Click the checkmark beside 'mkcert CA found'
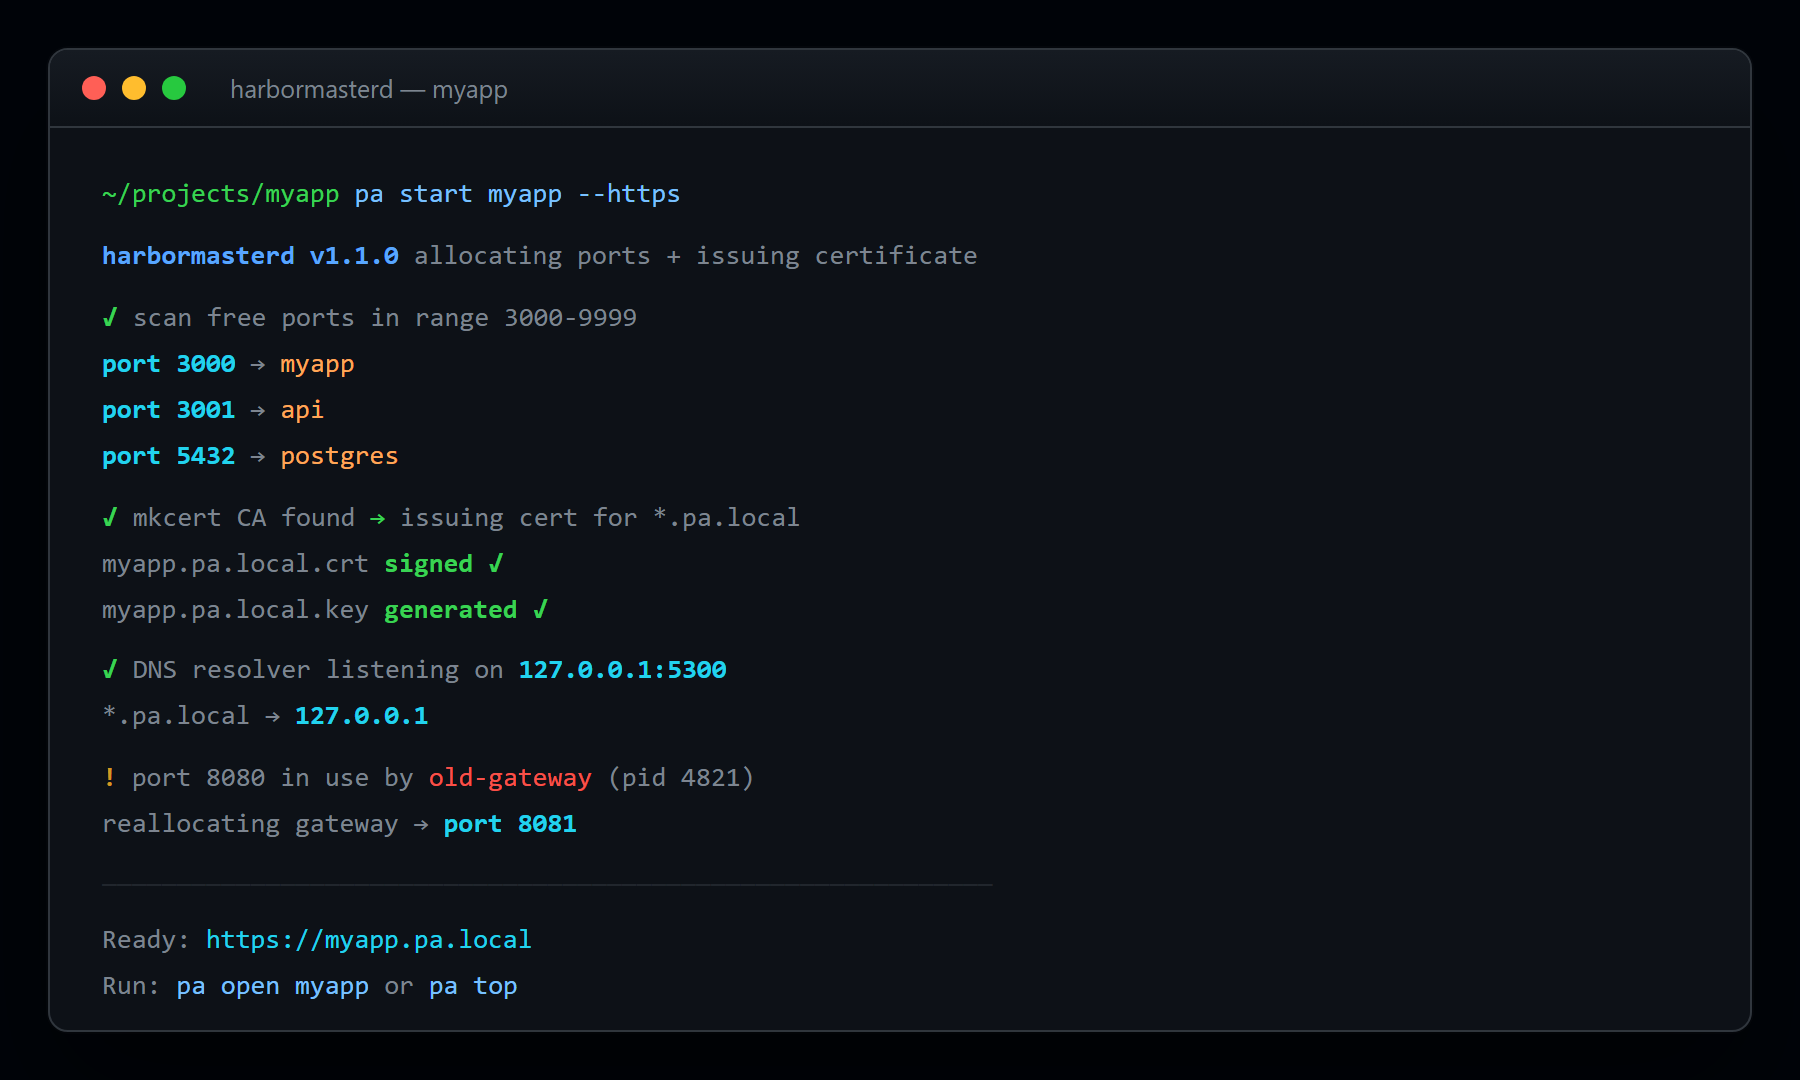The image size is (1800, 1080). [x=110, y=518]
